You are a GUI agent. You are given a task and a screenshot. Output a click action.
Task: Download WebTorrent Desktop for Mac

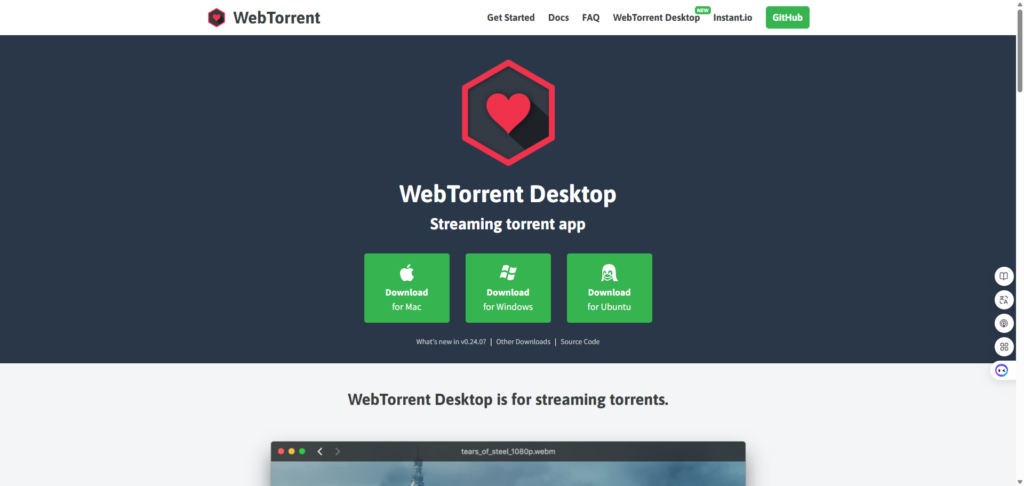click(x=407, y=288)
